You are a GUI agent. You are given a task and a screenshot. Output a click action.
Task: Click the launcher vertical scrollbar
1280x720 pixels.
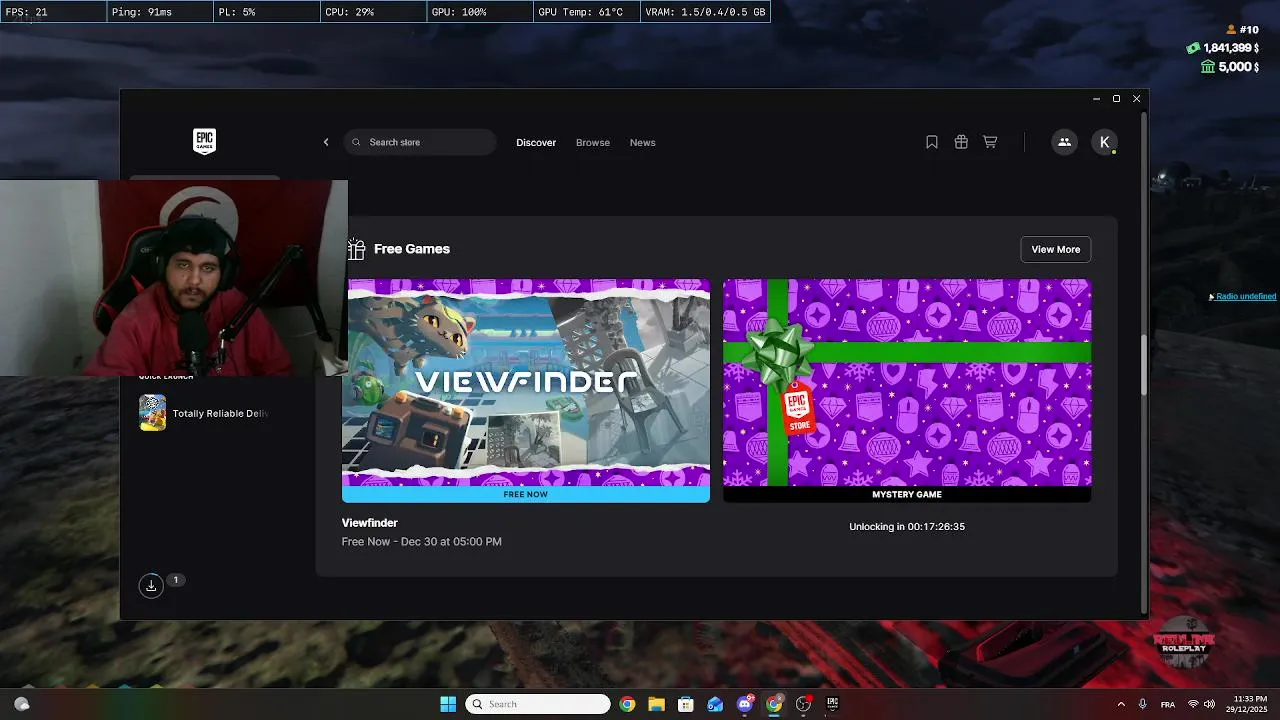tap(1144, 365)
